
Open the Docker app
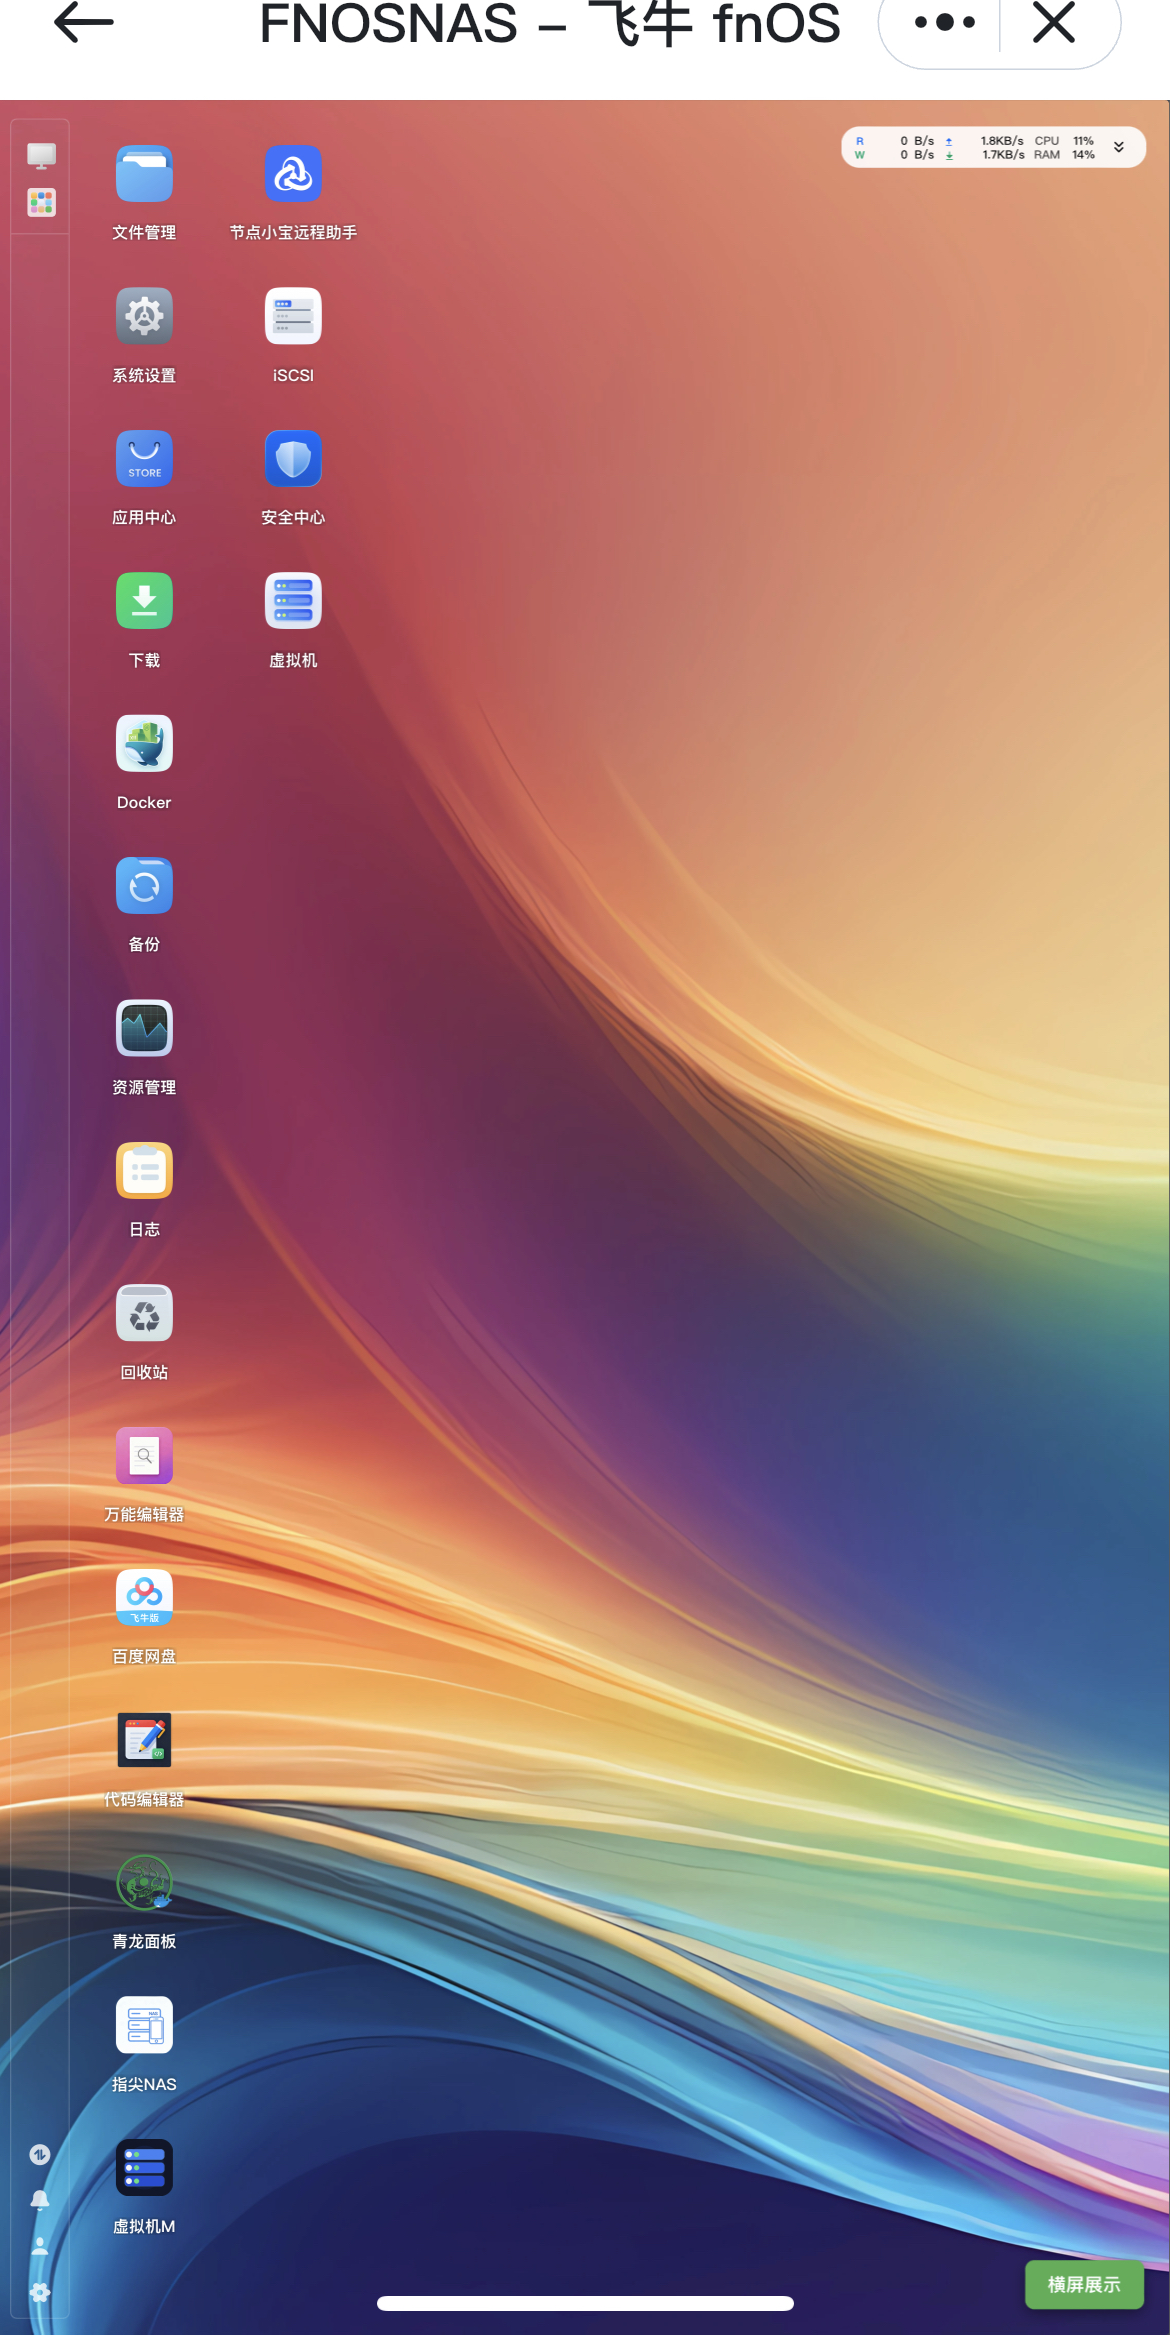click(144, 744)
